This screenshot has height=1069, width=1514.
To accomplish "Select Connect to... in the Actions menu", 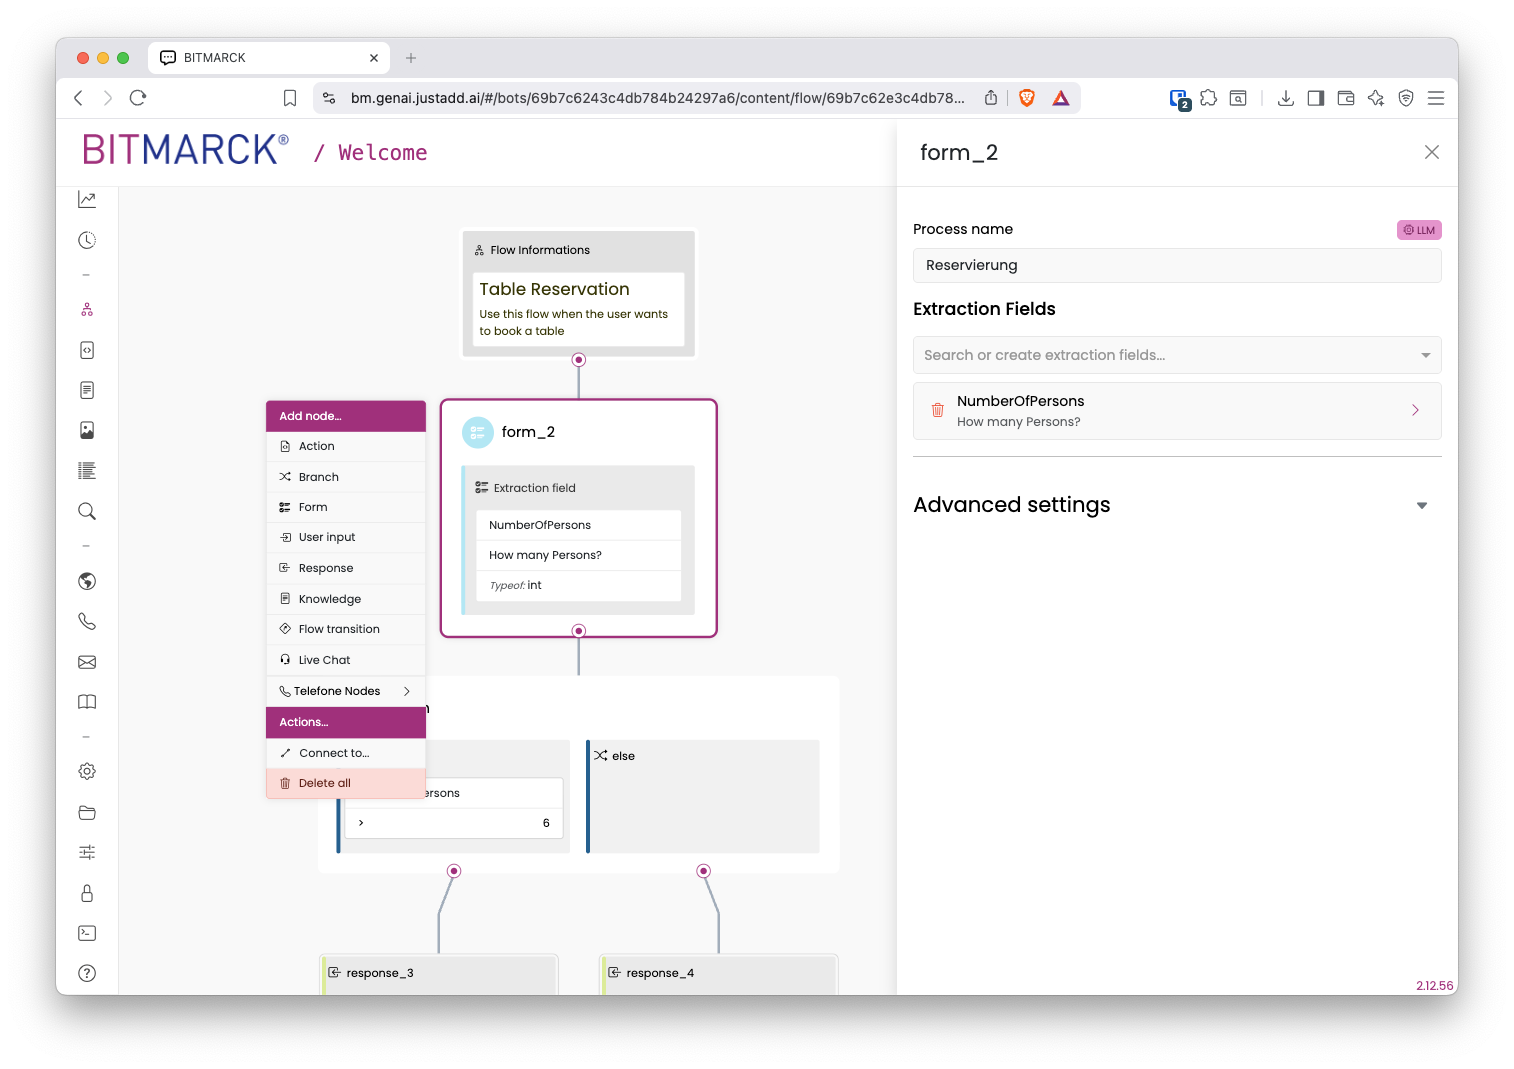I will coord(346,753).
